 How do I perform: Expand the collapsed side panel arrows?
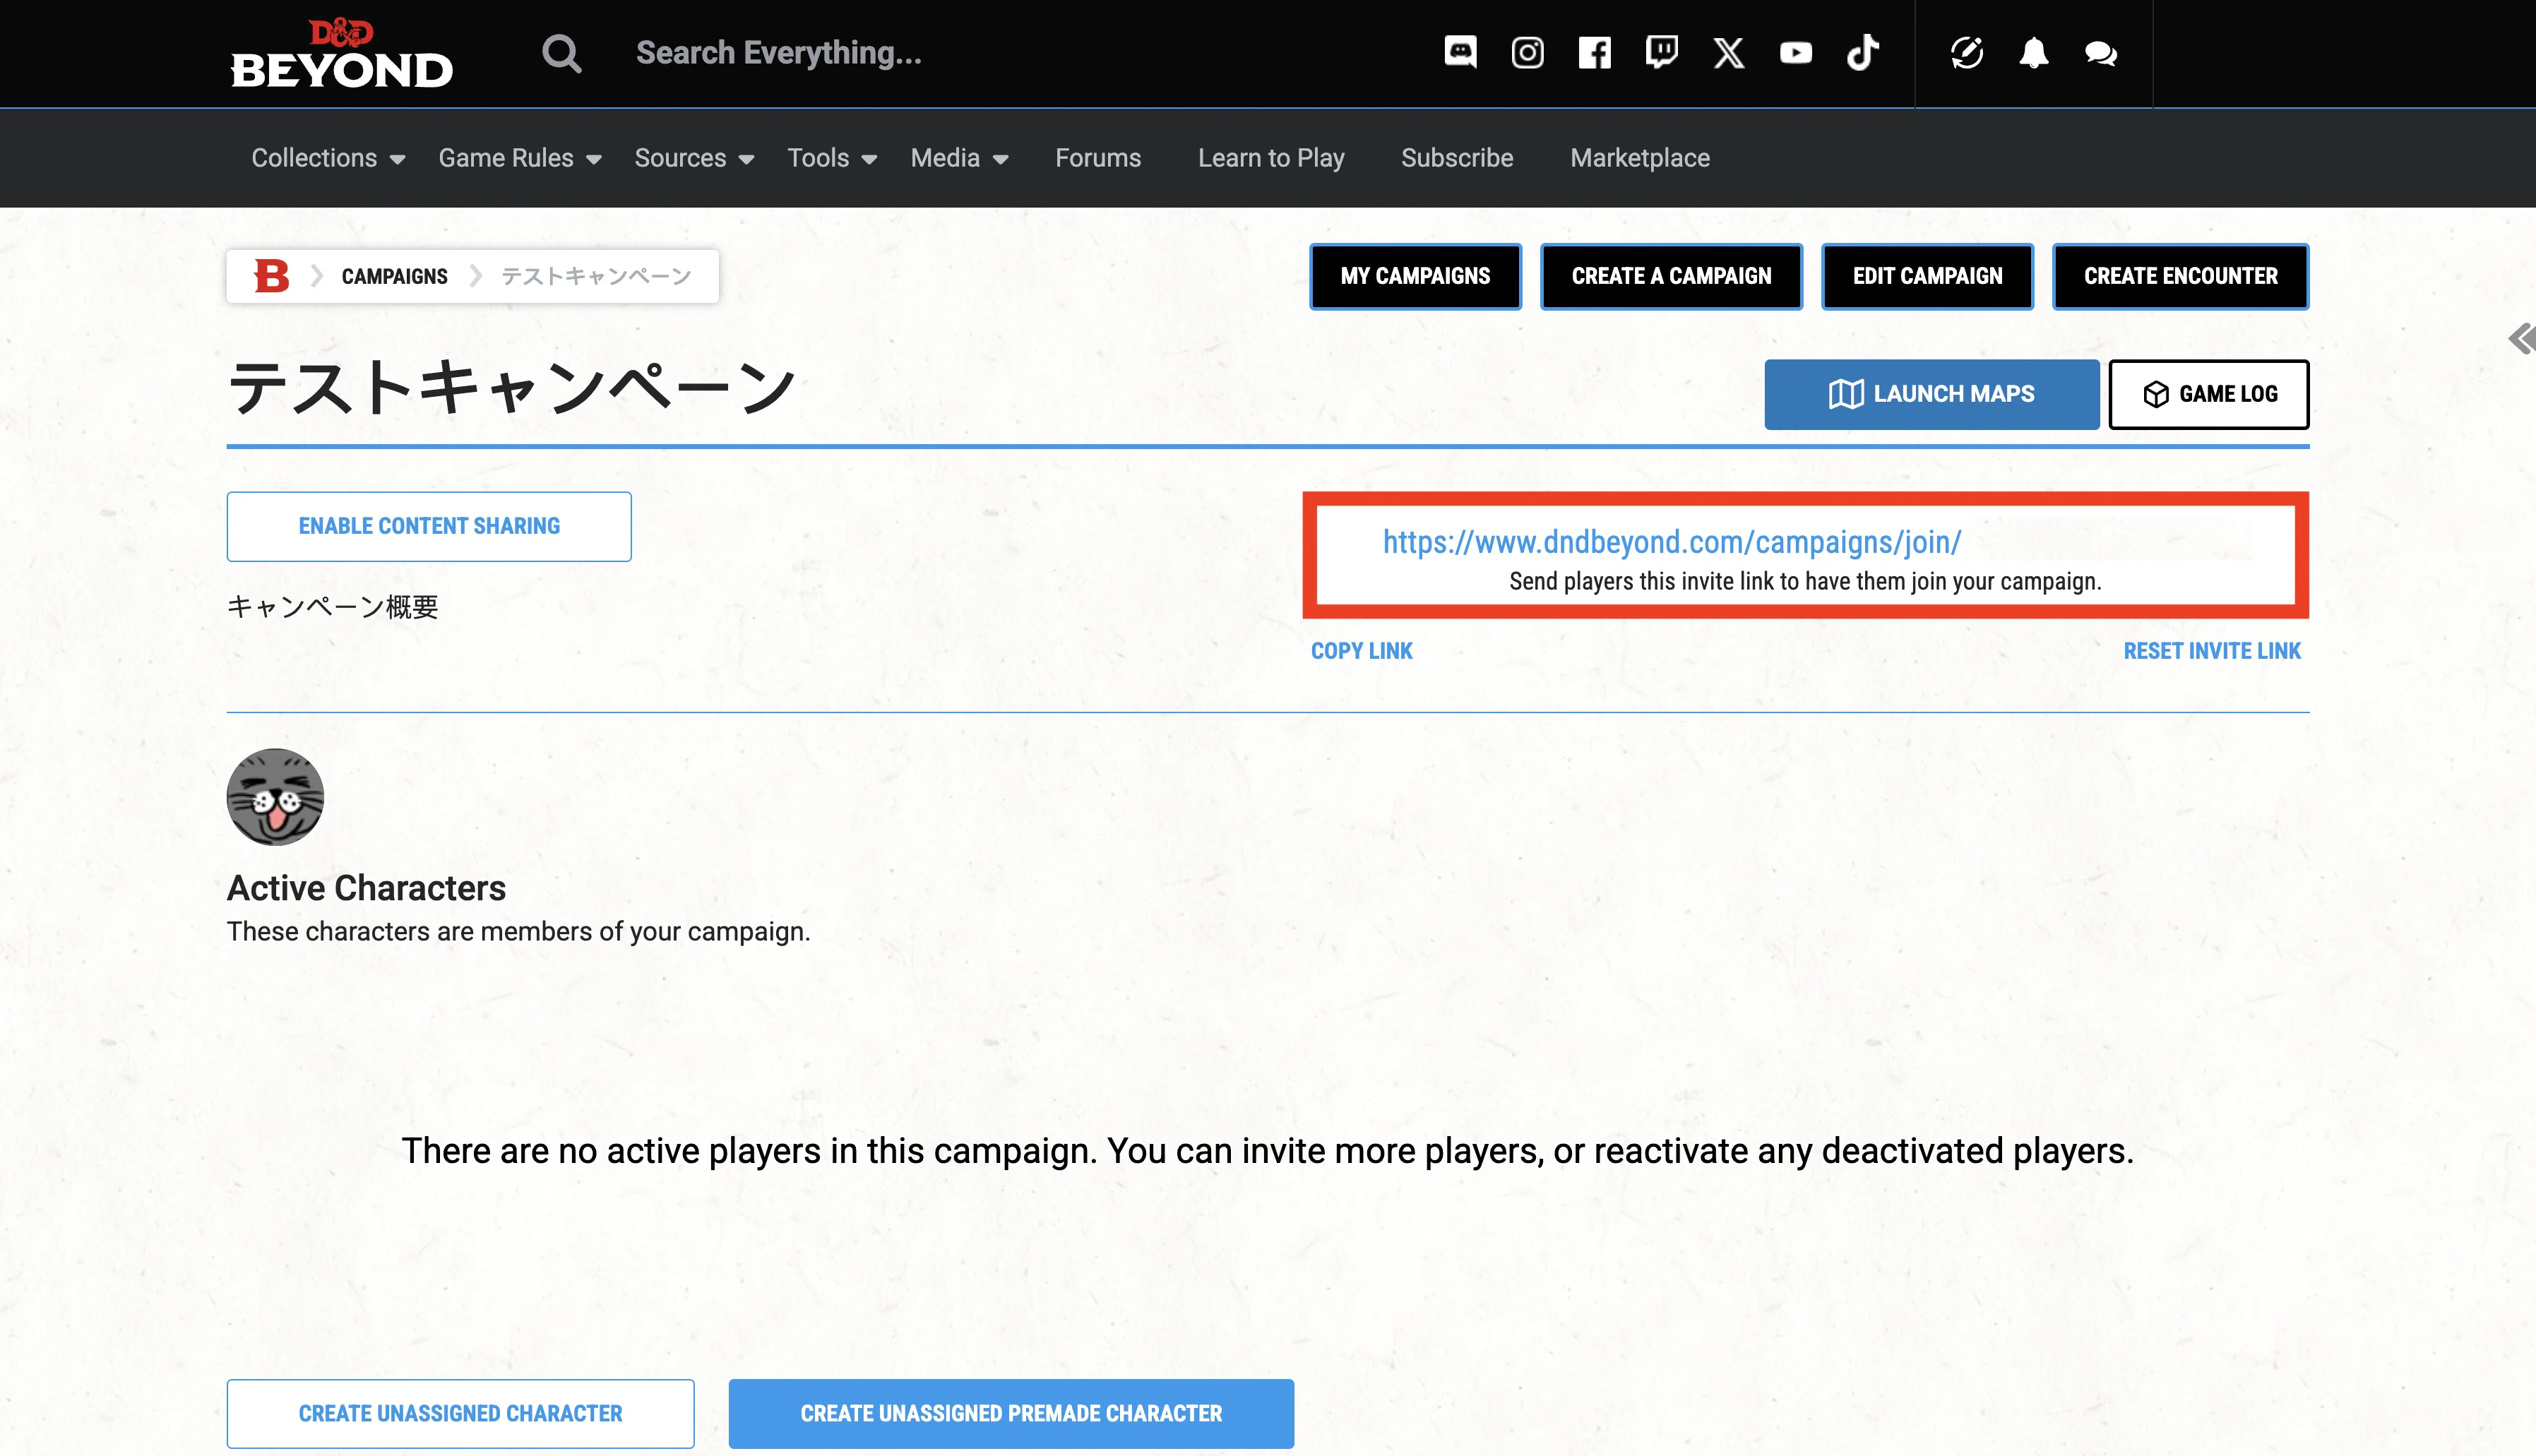tap(2521, 339)
